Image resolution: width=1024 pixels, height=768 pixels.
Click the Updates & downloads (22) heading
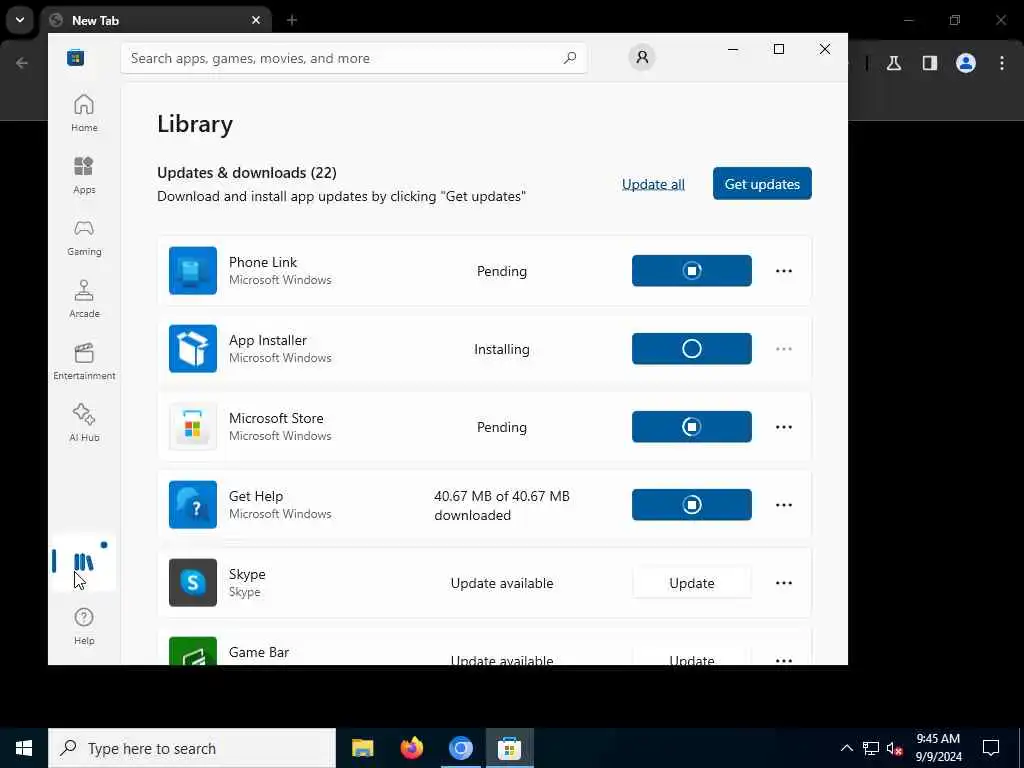(x=247, y=172)
